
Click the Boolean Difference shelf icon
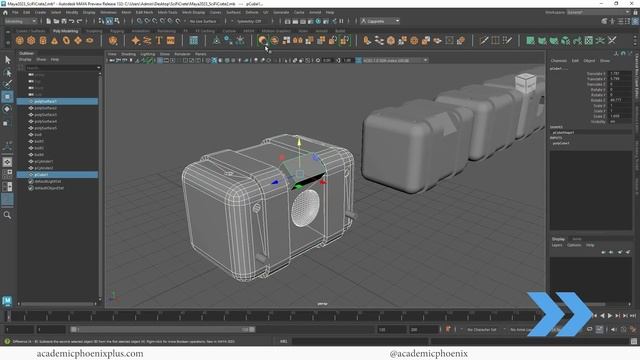pyautogui.click(x=262, y=40)
